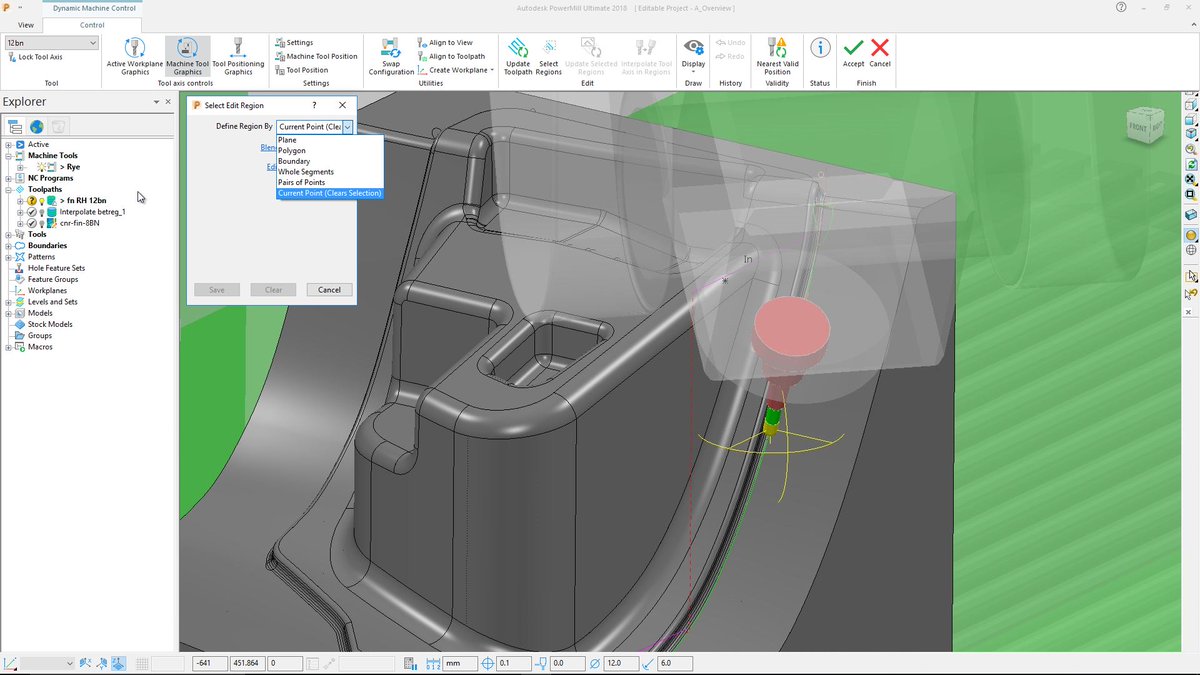Open Machine Tool Position settings
Screen dimensions: 1200x675
click(x=316, y=56)
